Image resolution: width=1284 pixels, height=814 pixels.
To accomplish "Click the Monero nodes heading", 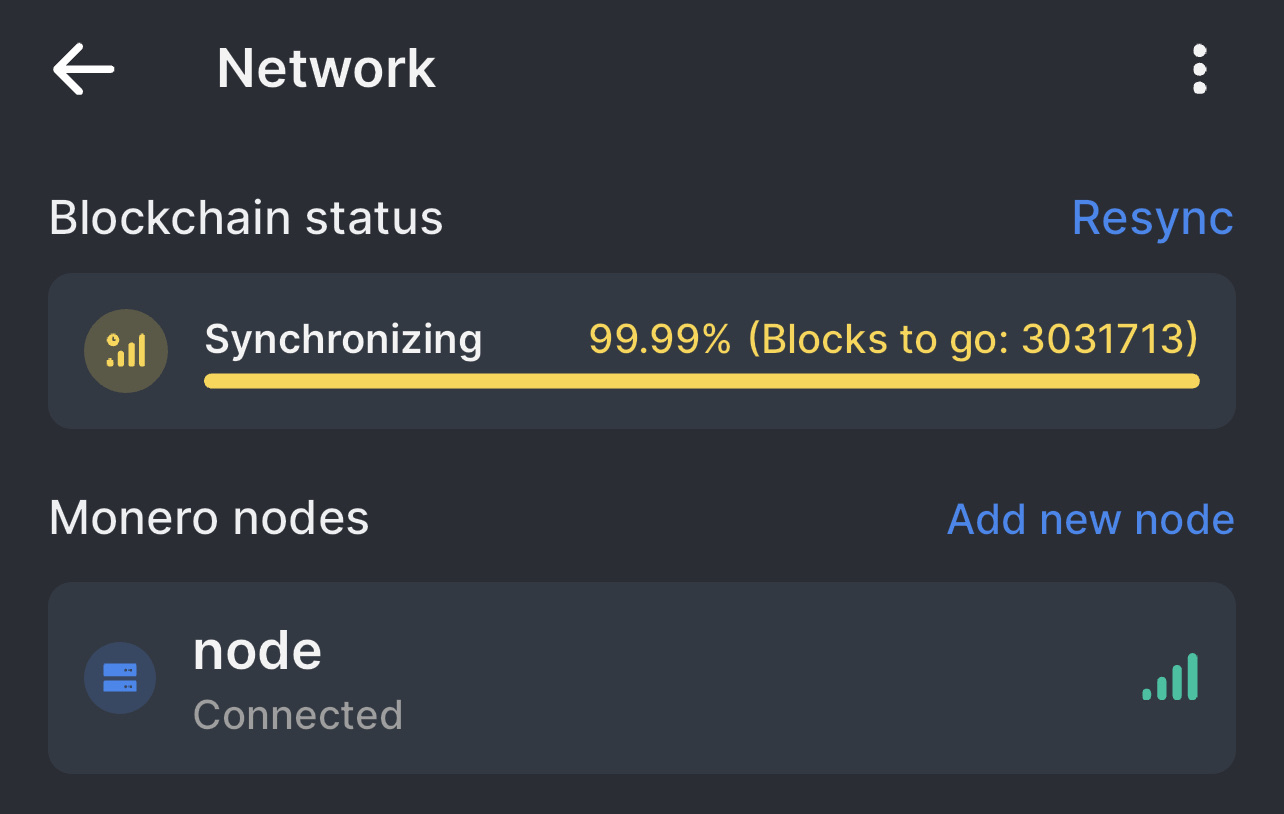I will coord(209,519).
